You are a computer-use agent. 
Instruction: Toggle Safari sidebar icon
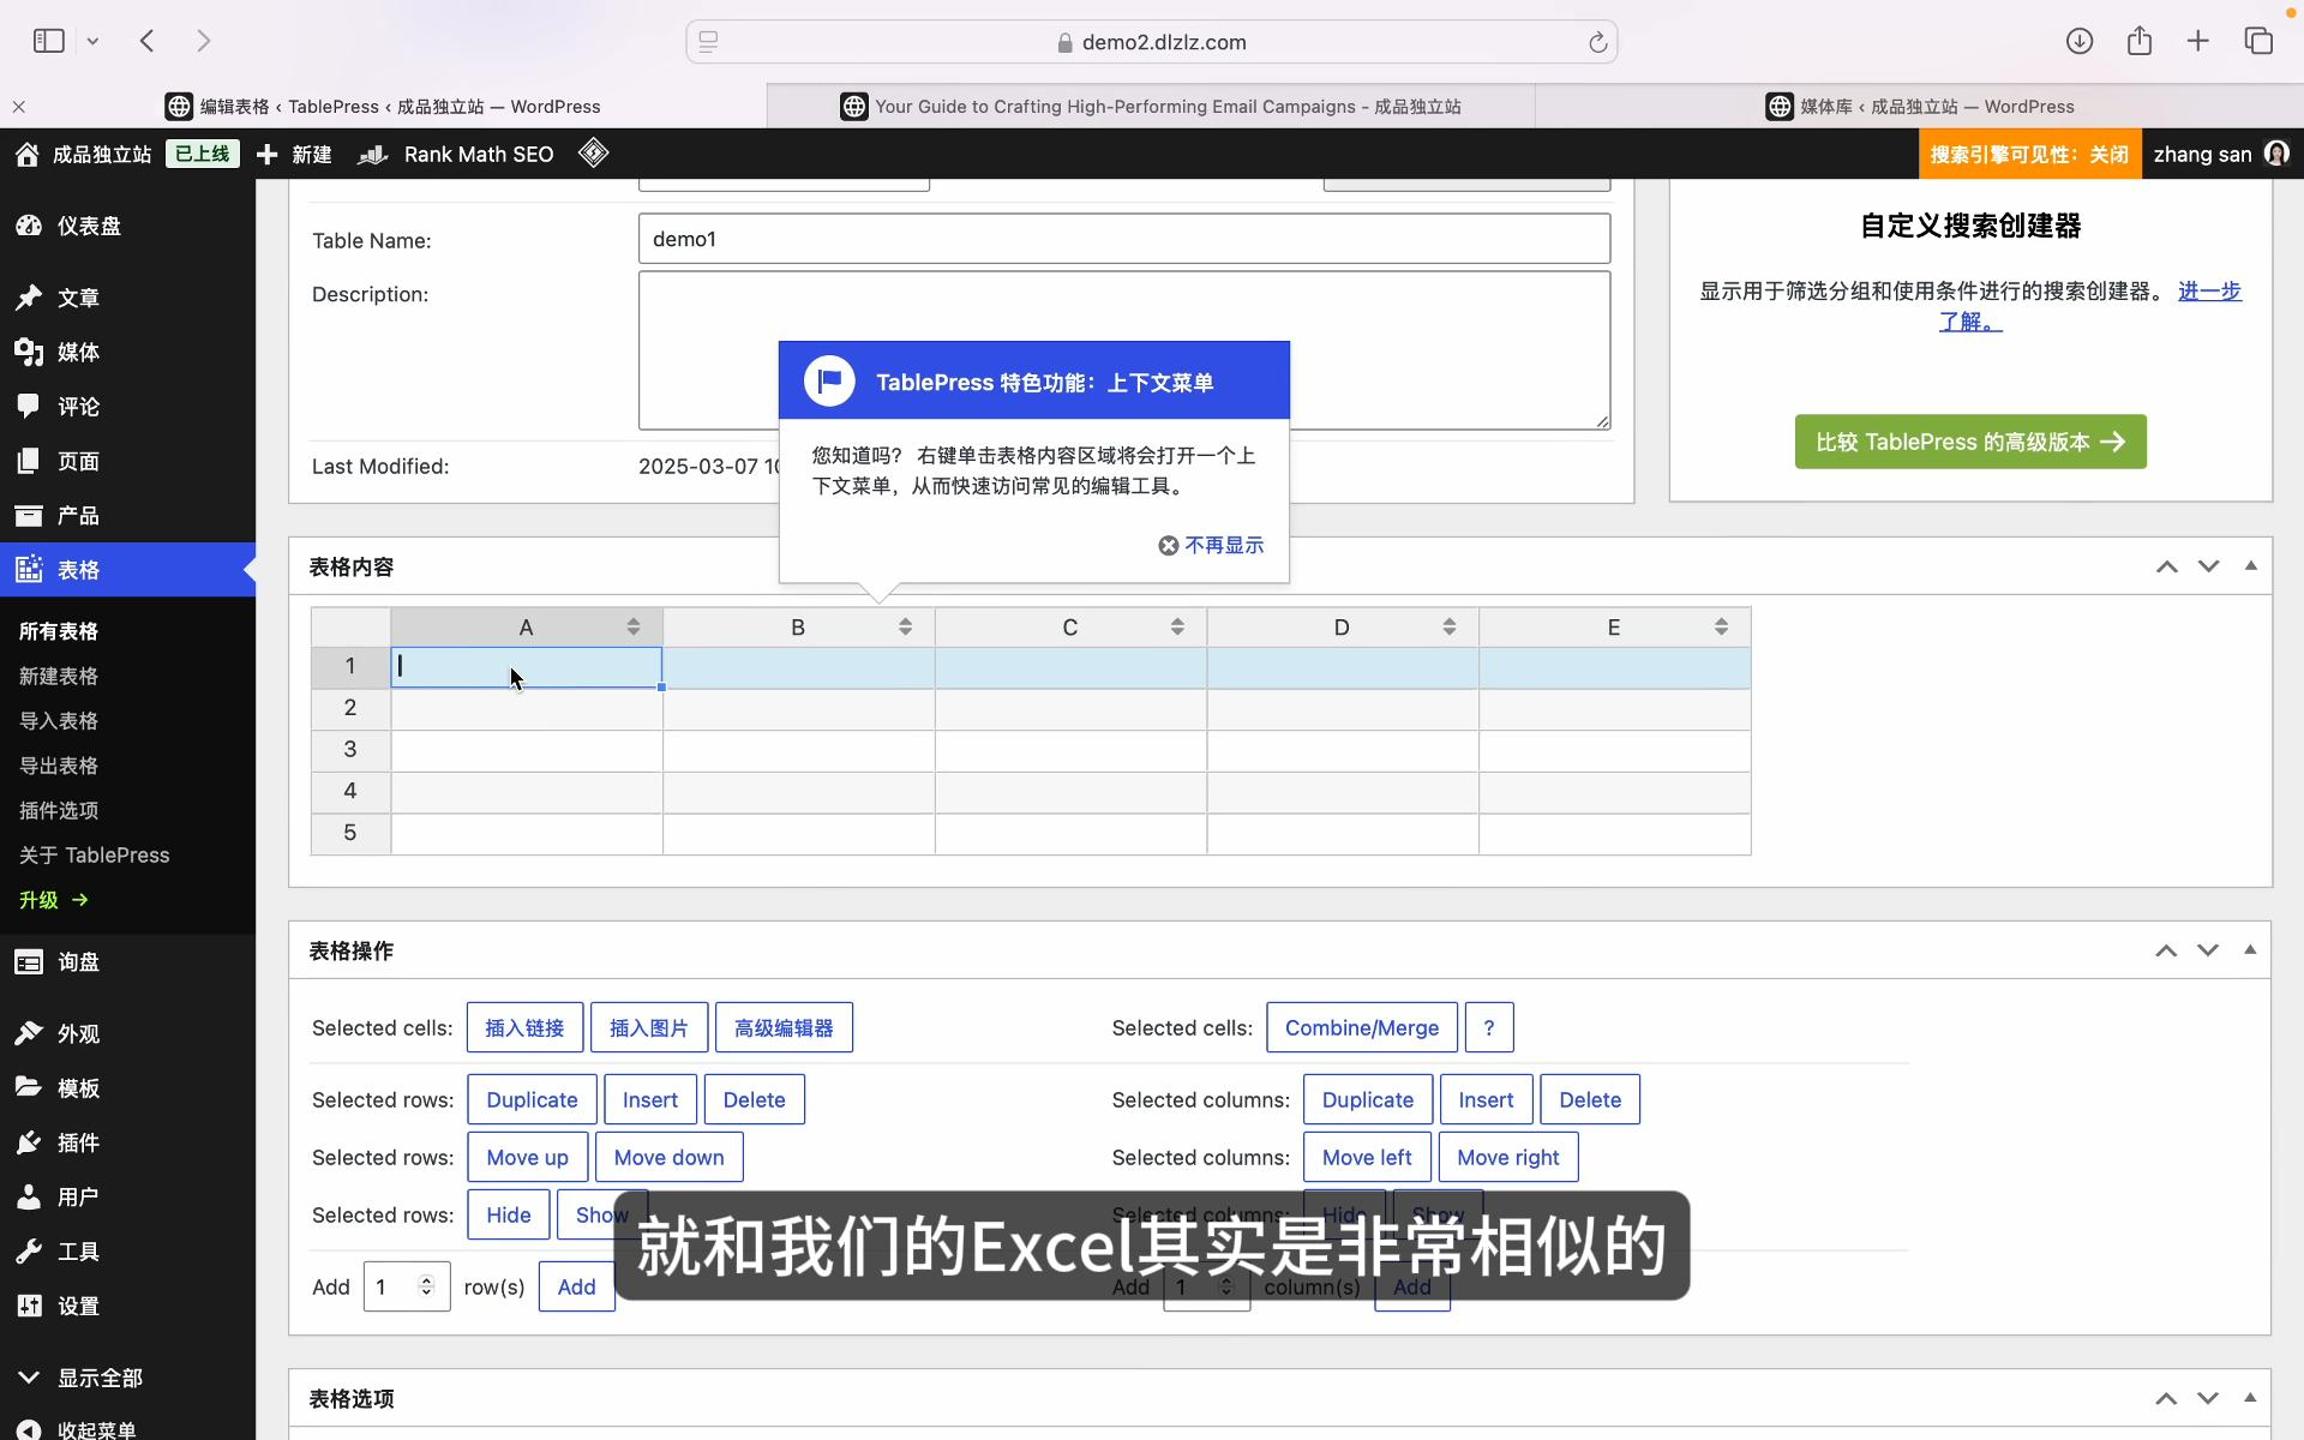point(48,41)
